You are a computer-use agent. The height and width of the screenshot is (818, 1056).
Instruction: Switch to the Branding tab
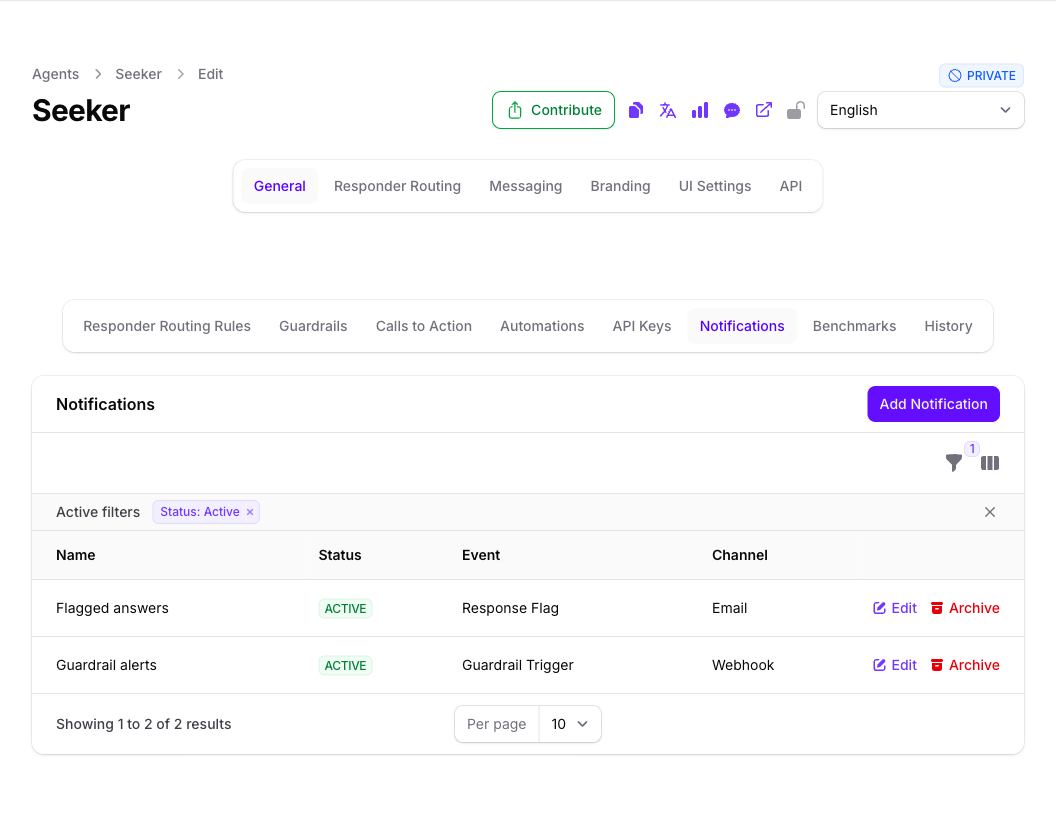coord(620,186)
